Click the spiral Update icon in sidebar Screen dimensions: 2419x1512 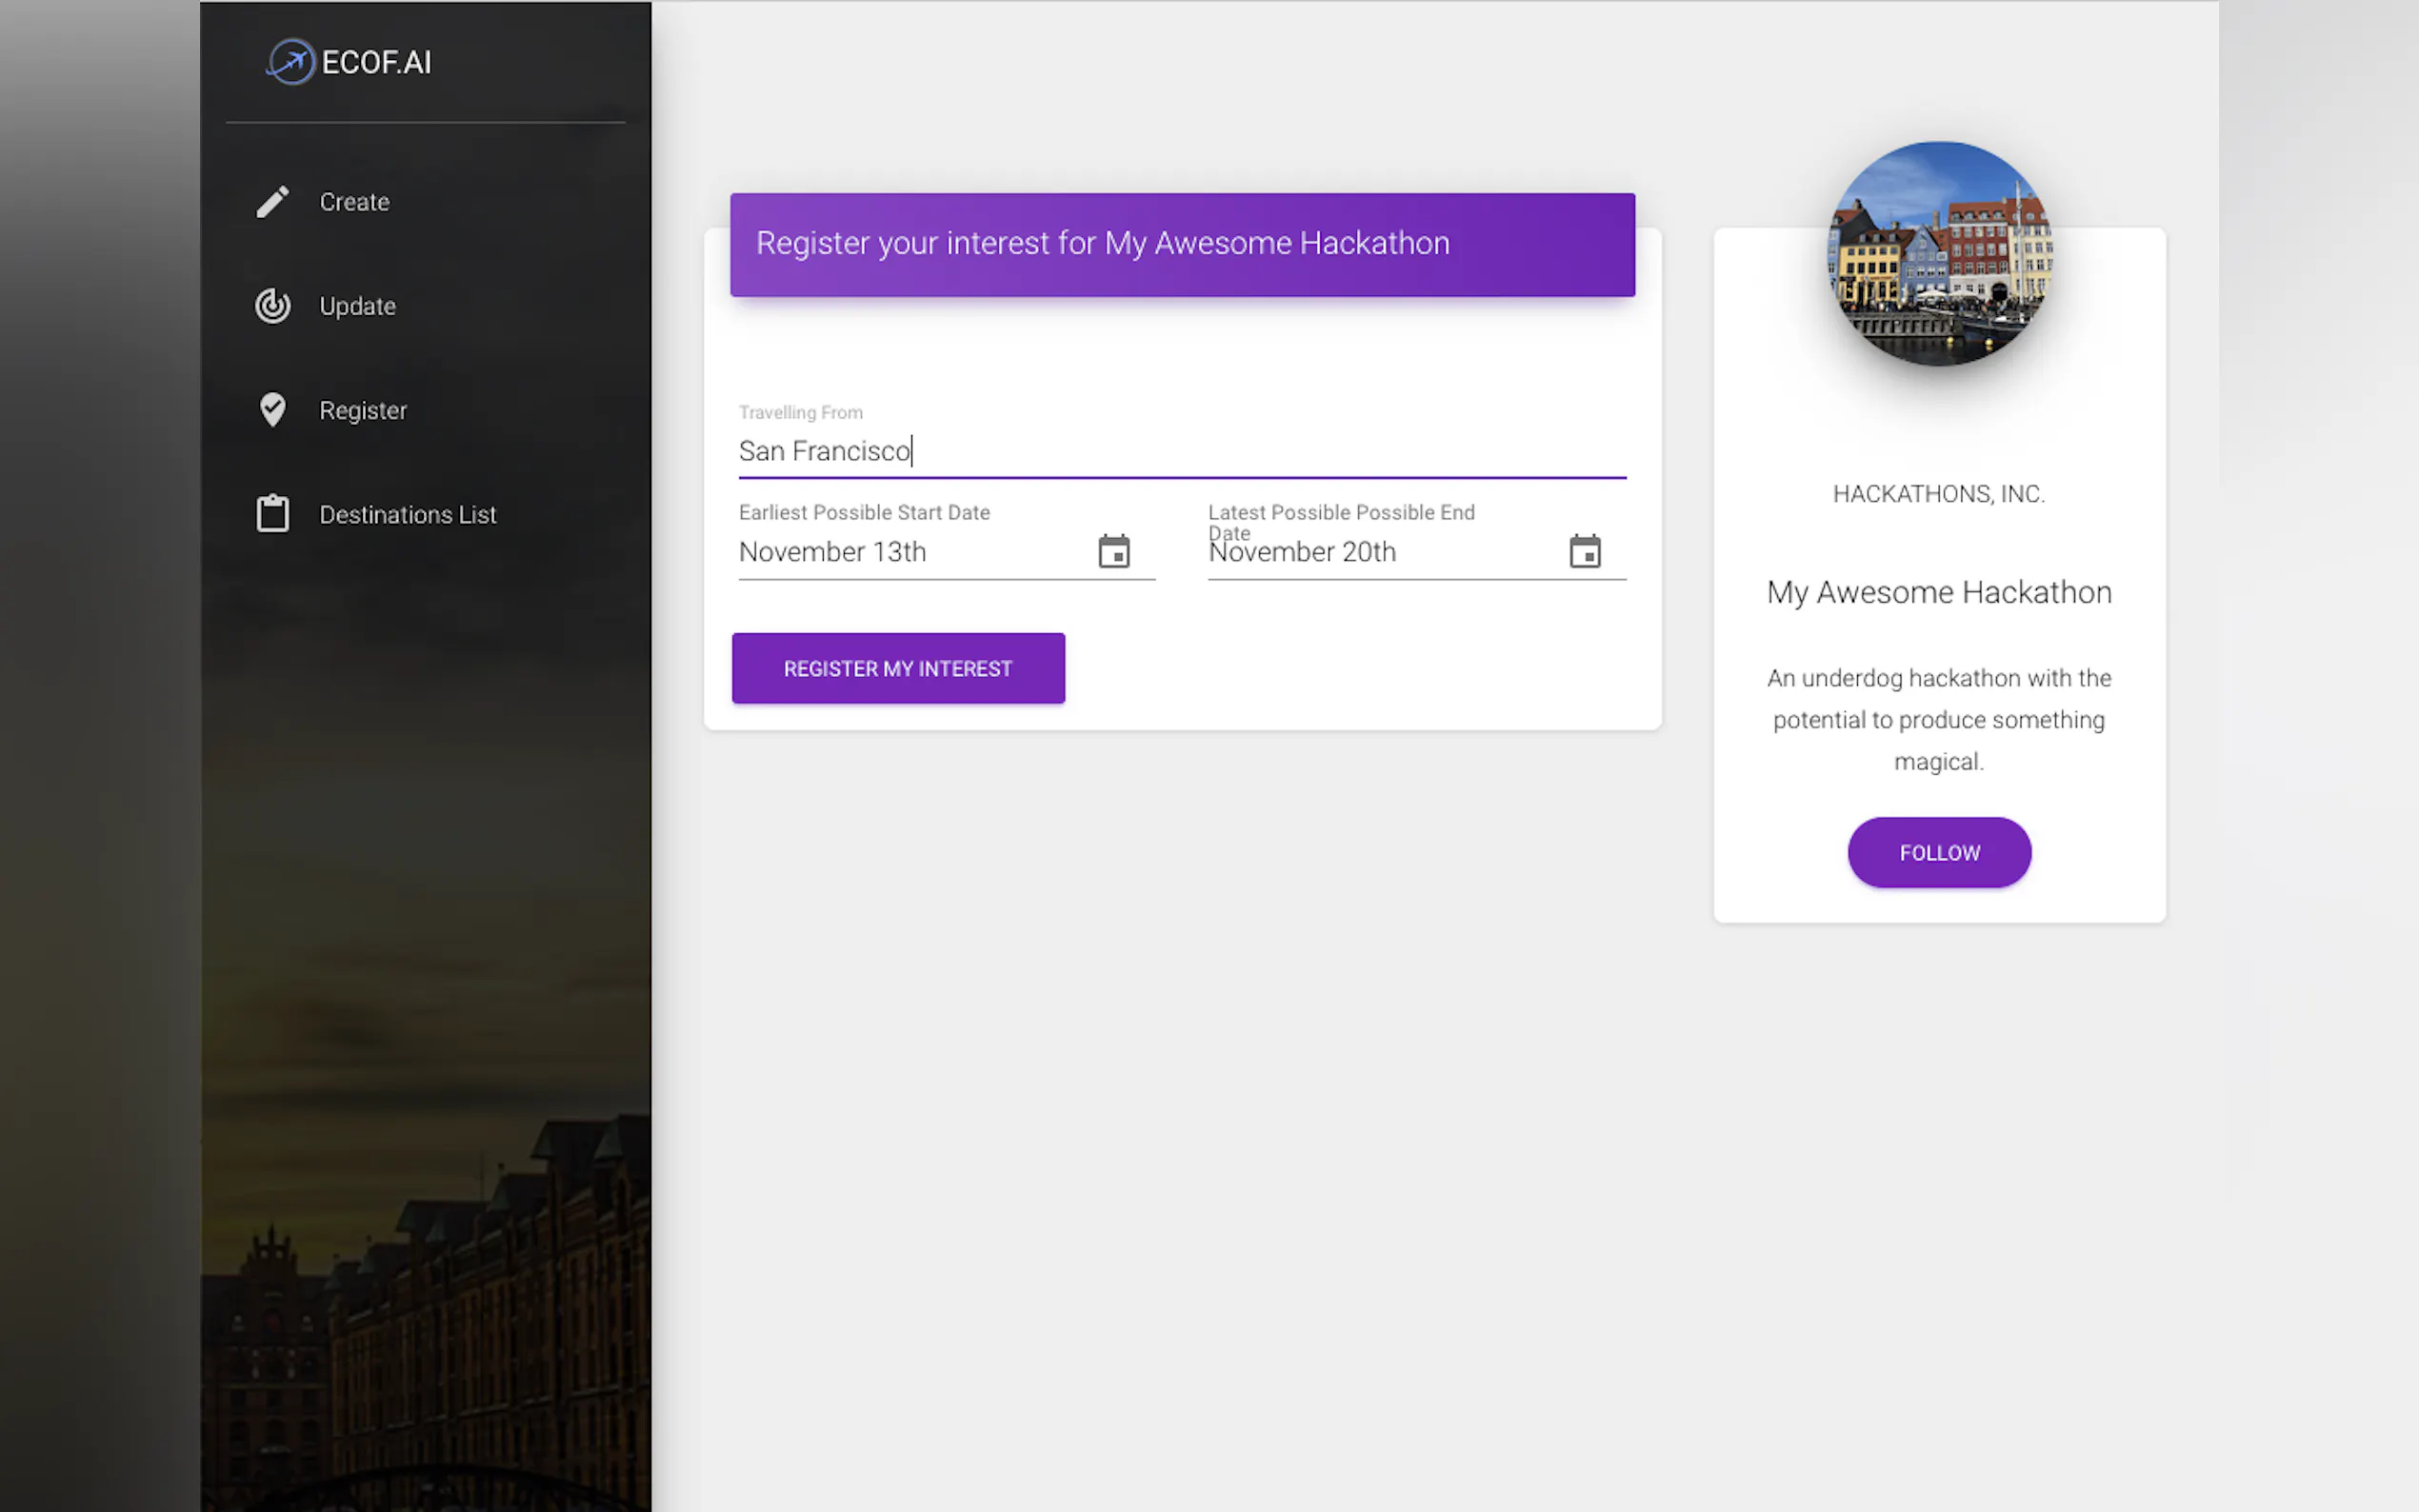pos(272,306)
